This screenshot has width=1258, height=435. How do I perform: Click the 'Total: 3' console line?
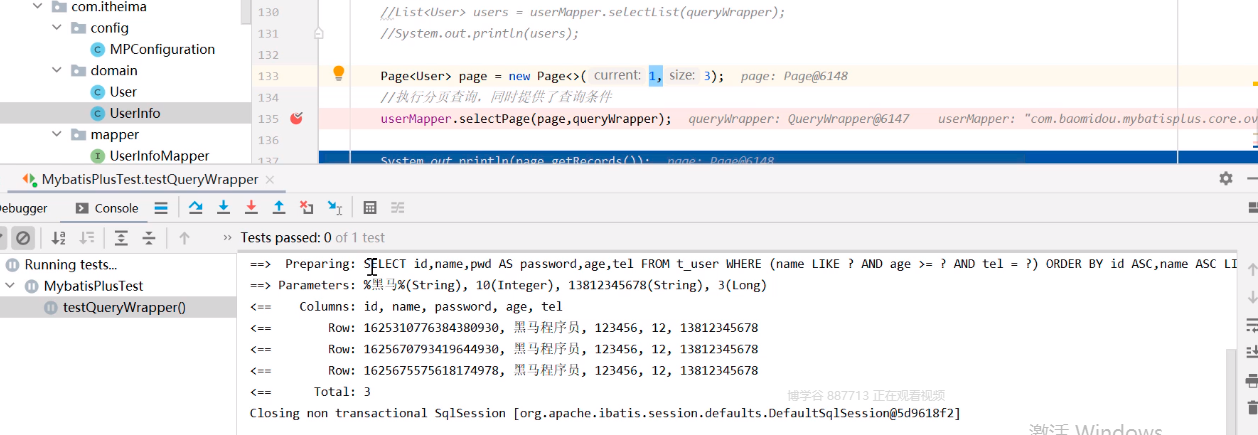coord(310,392)
